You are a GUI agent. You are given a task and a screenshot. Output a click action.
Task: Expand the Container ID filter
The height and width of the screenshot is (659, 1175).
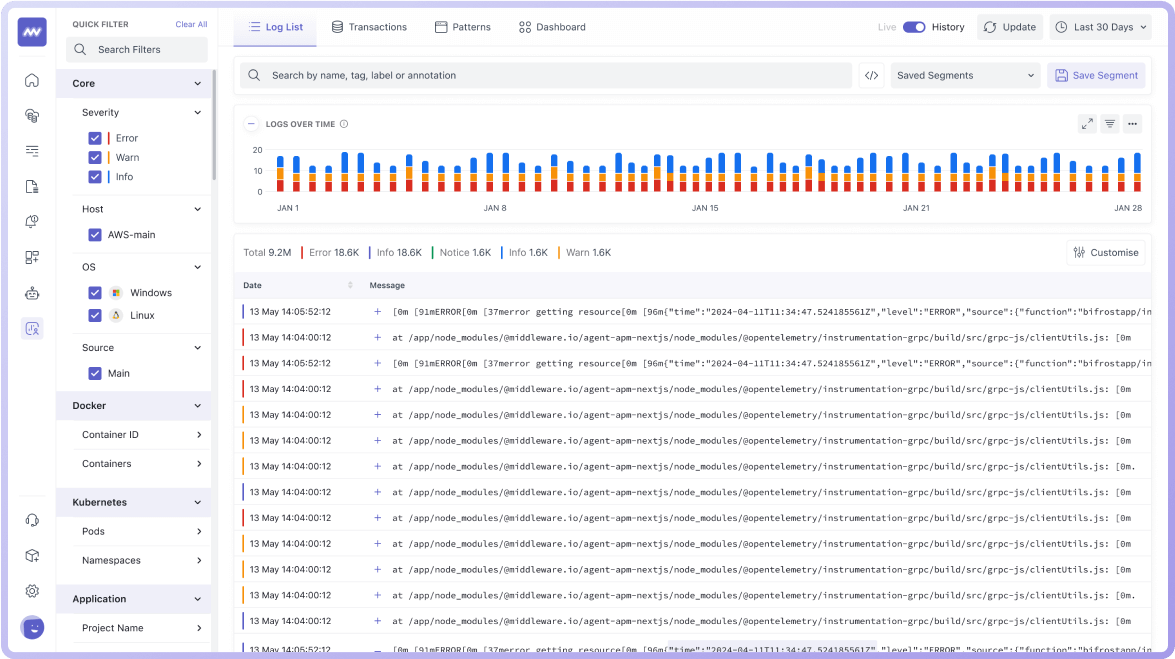point(141,435)
